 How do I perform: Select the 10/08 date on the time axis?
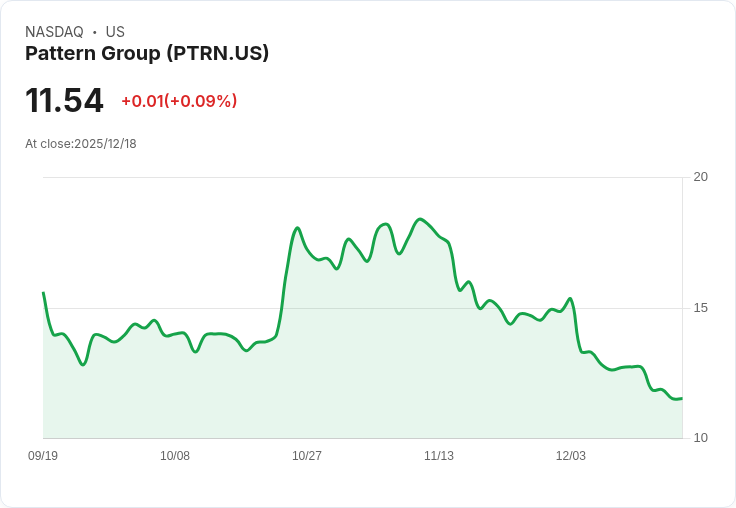click(175, 456)
